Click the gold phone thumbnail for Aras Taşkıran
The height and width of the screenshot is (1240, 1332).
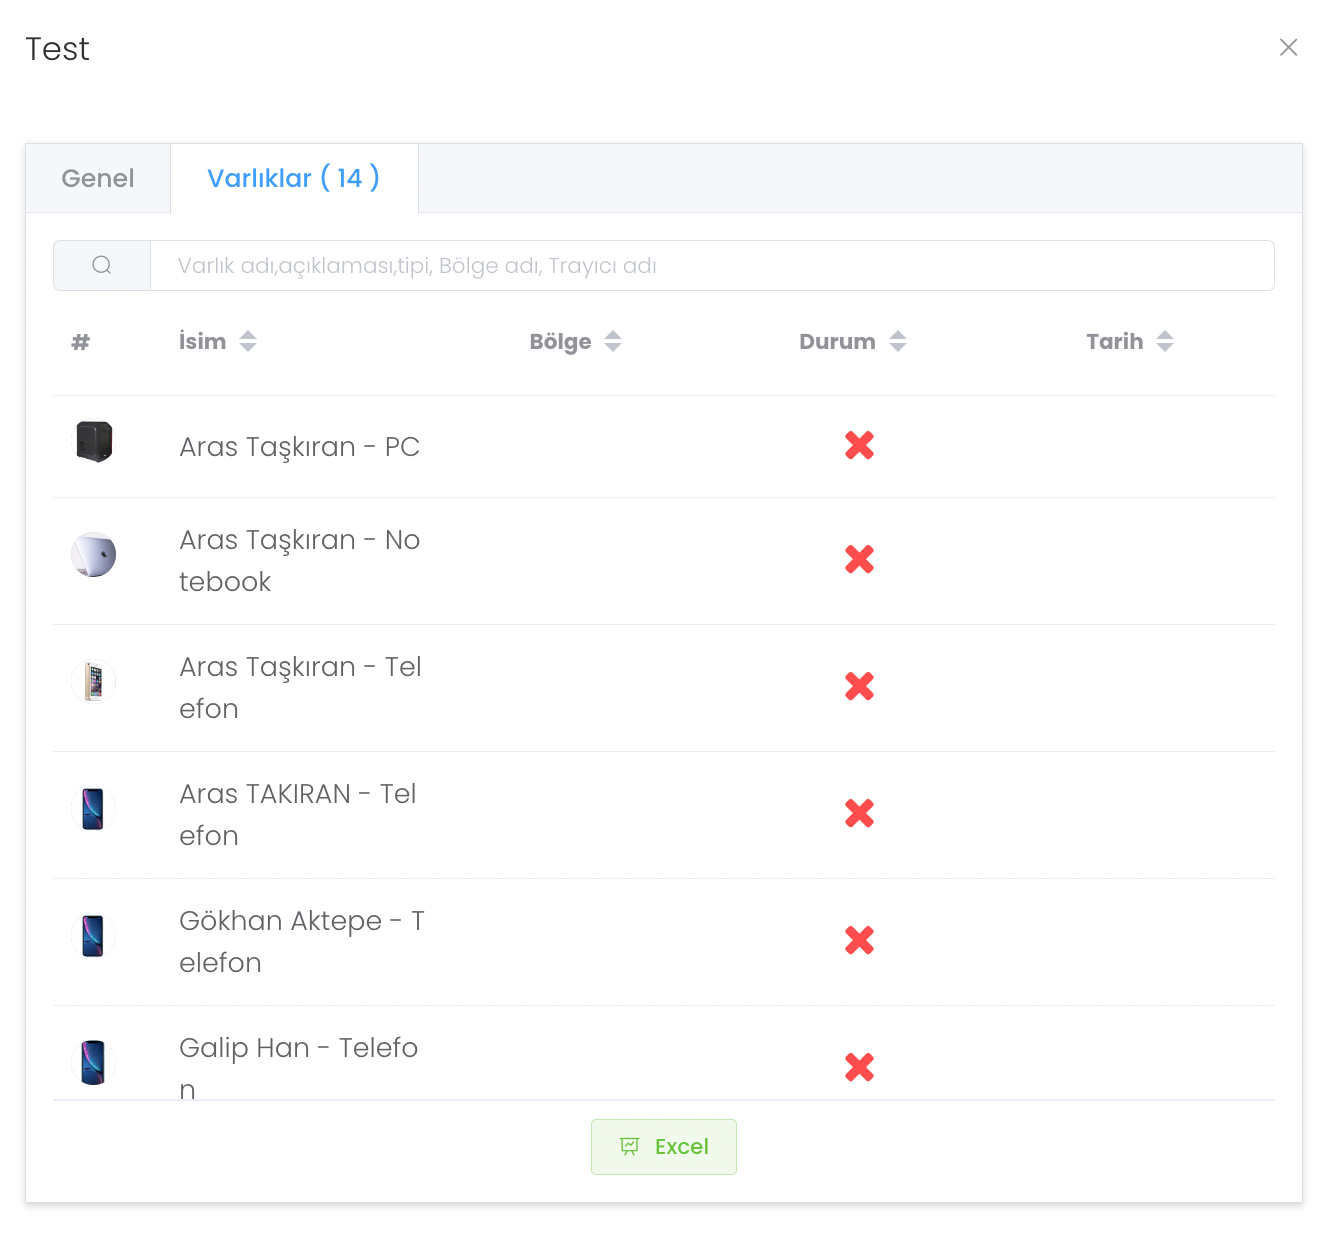click(x=94, y=682)
